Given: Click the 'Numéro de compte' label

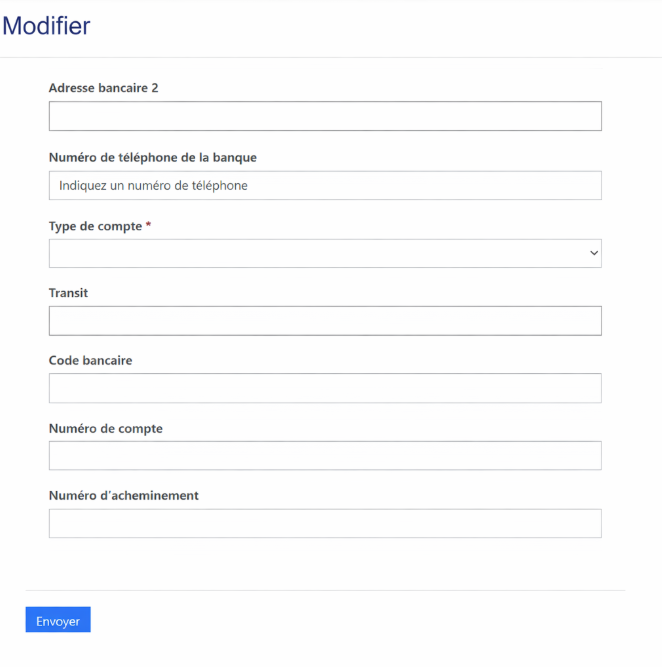Looking at the screenshot, I should click(x=106, y=428).
